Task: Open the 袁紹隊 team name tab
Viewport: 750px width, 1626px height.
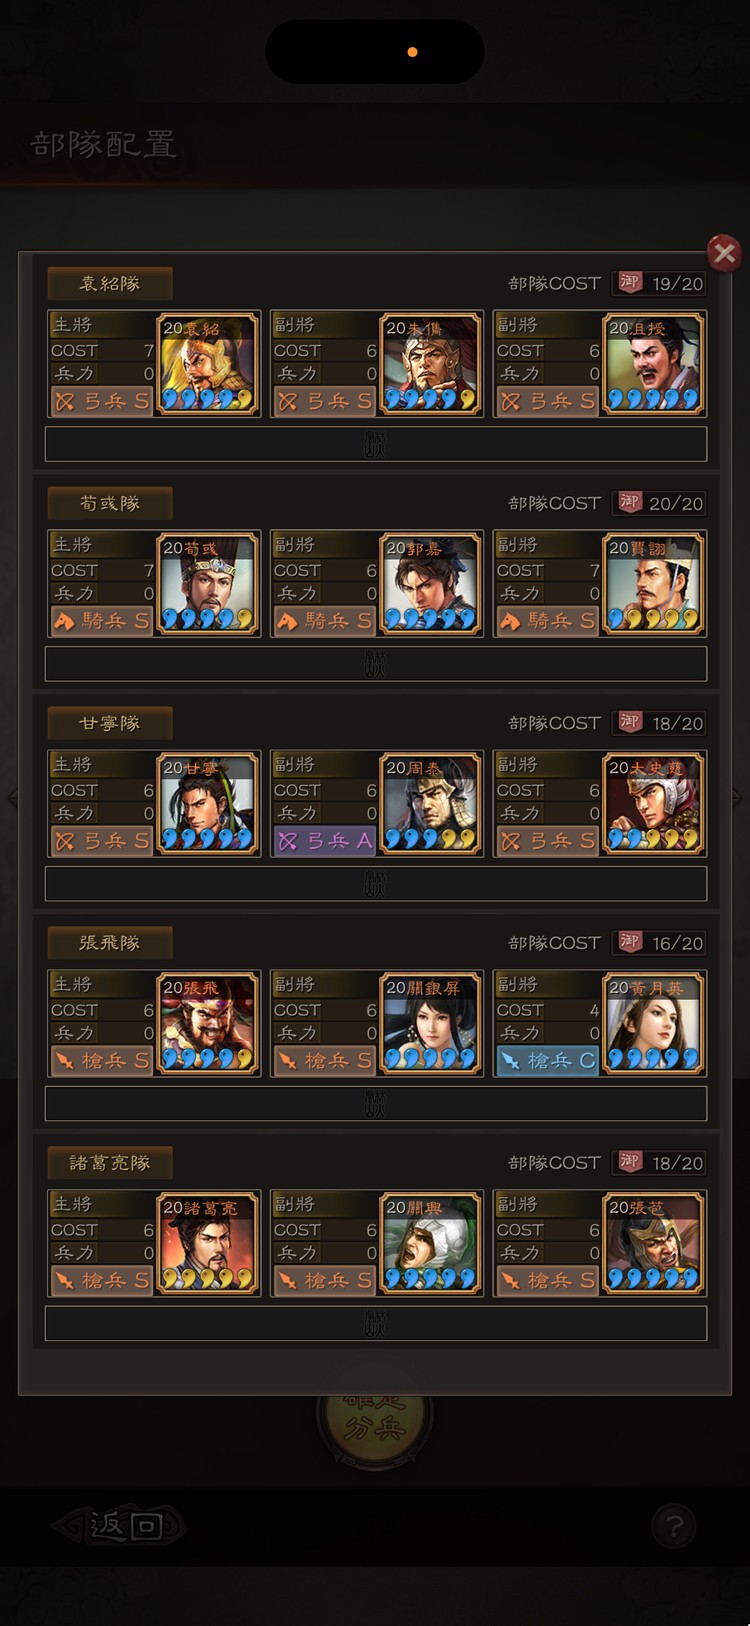Action: tap(110, 283)
